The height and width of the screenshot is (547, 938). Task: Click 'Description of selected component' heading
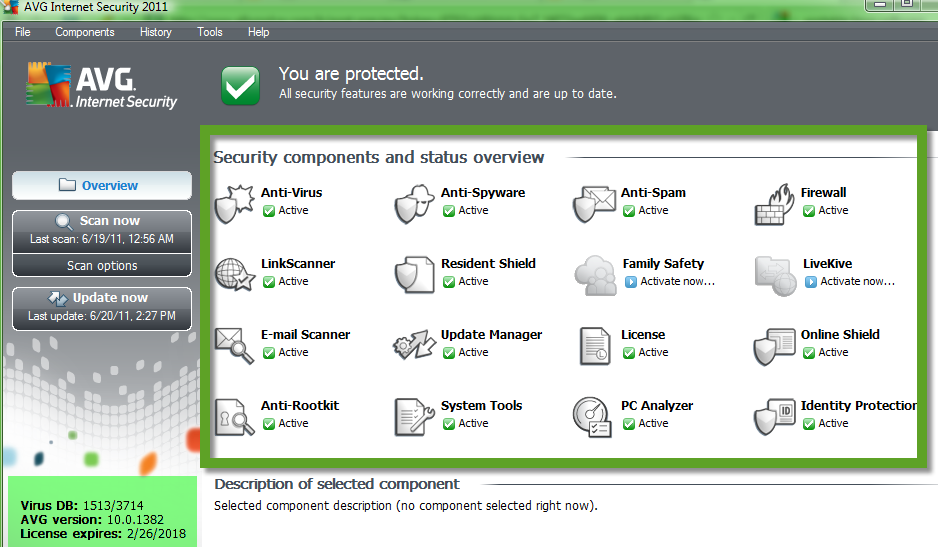pos(337,484)
